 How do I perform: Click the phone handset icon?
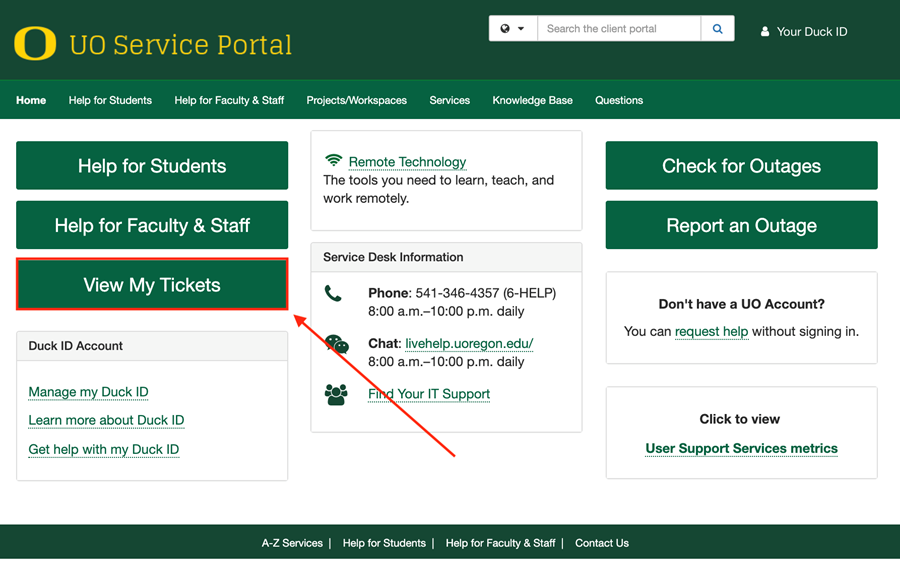333,293
